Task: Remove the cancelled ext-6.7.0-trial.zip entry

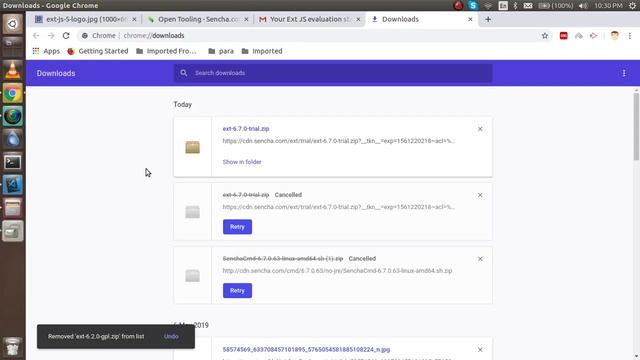Action: (x=480, y=195)
